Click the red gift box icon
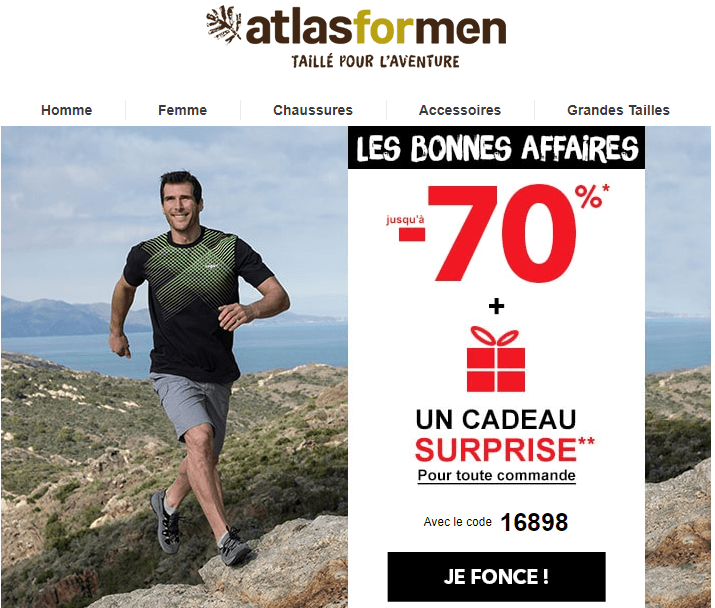This screenshot has height=608, width=715. (x=496, y=359)
